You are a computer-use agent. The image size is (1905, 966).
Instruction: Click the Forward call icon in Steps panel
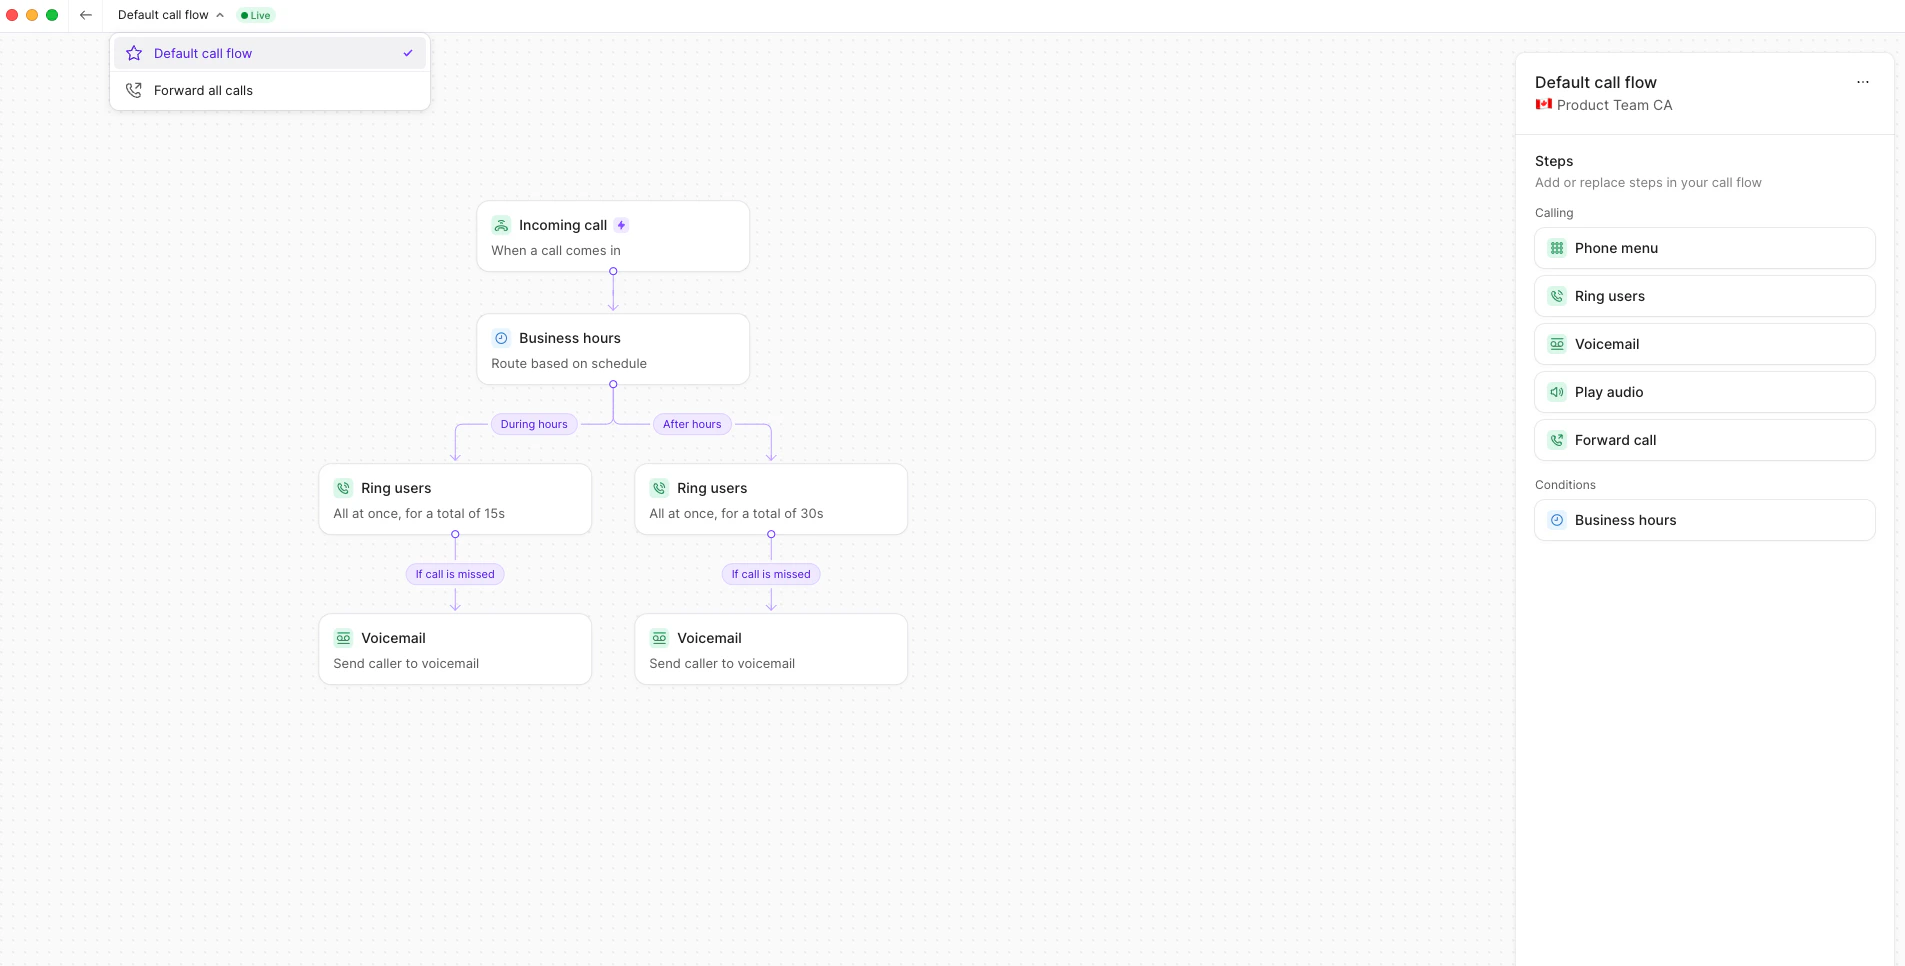1557,440
